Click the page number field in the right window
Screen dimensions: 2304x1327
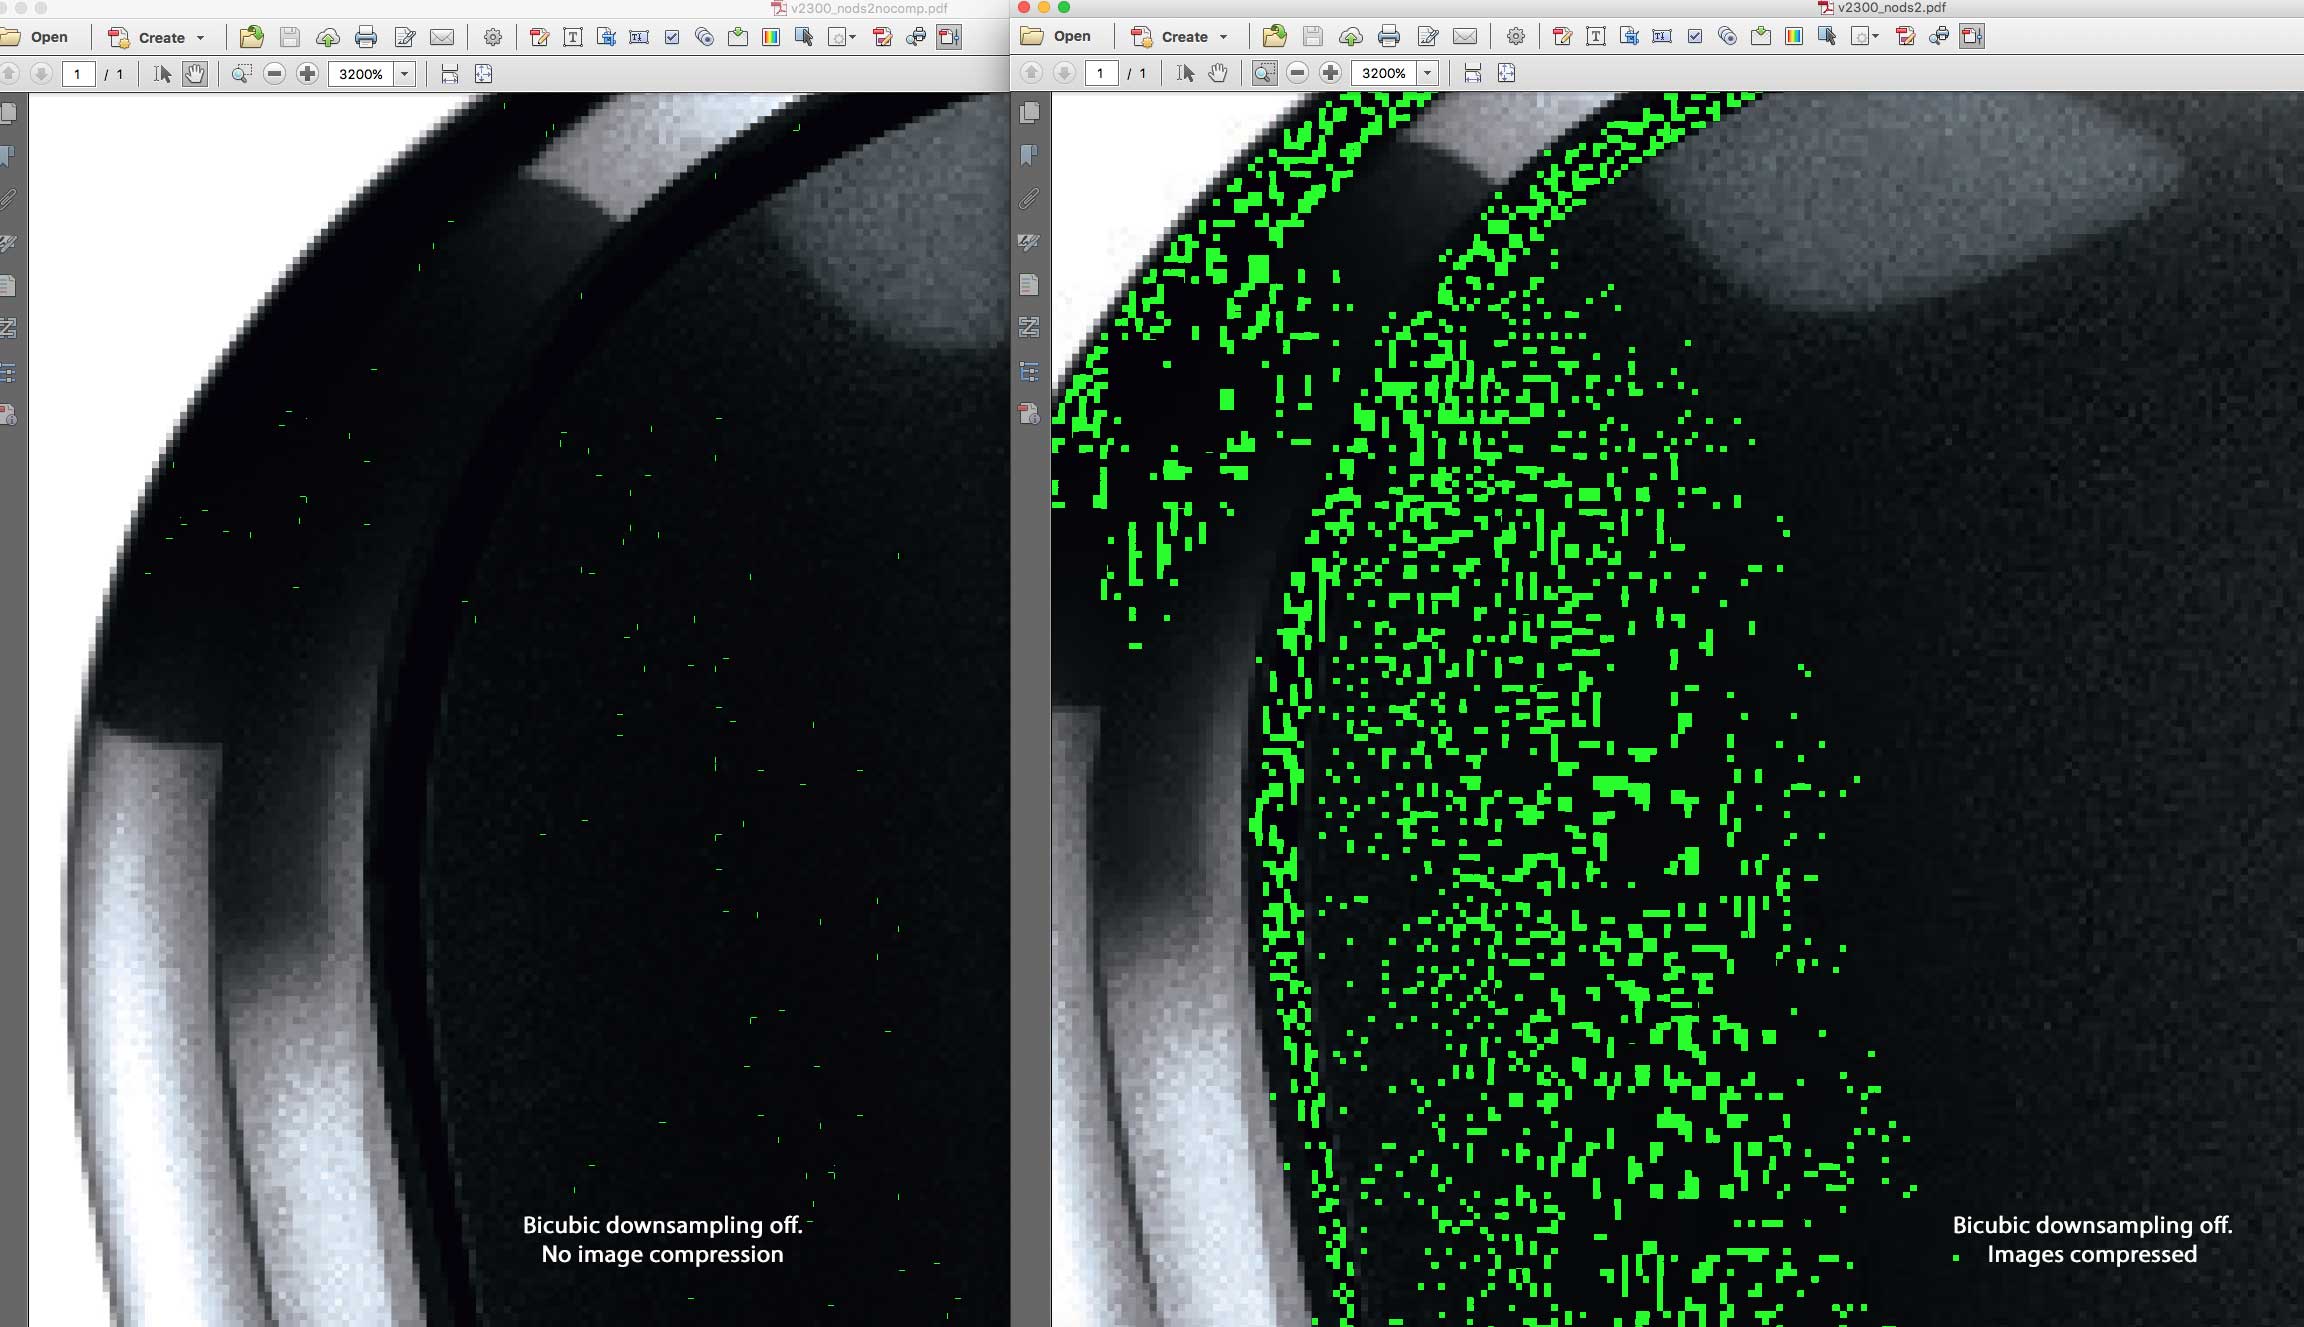coord(1101,73)
